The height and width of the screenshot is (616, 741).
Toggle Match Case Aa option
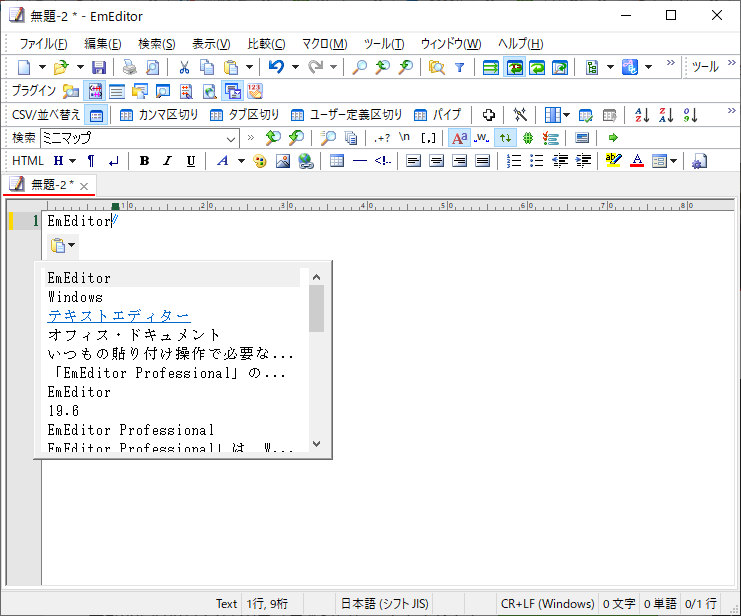459,138
